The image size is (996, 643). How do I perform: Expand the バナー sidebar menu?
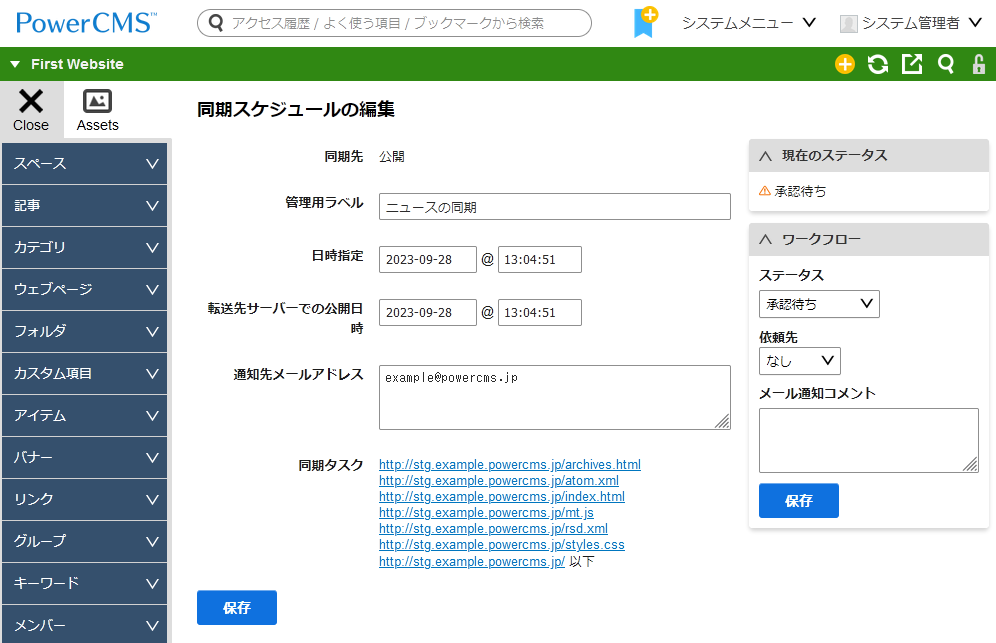click(x=84, y=457)
